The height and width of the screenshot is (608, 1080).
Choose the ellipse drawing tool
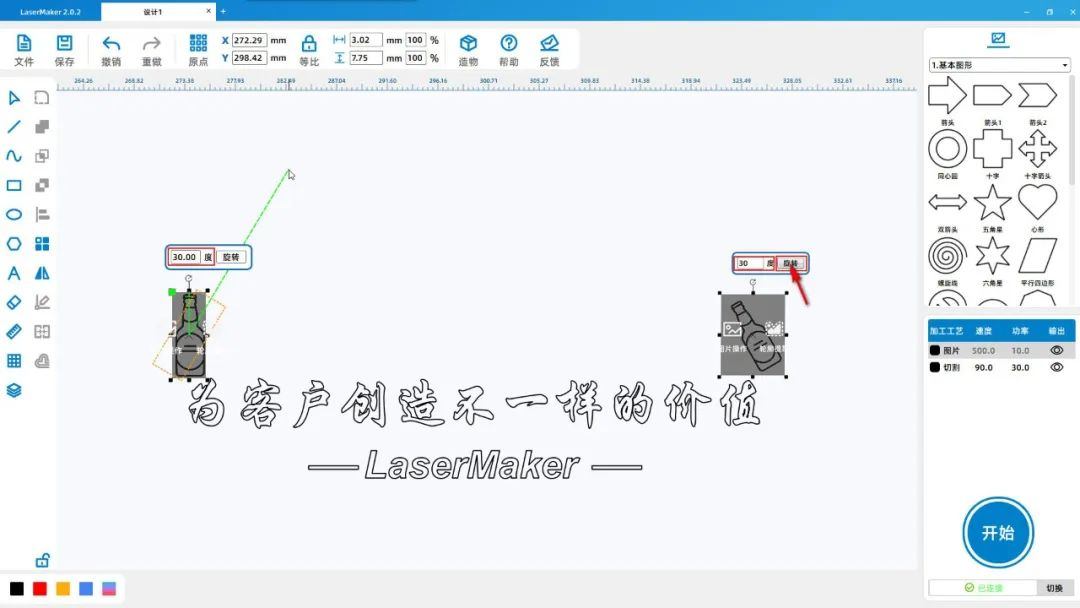14,214
